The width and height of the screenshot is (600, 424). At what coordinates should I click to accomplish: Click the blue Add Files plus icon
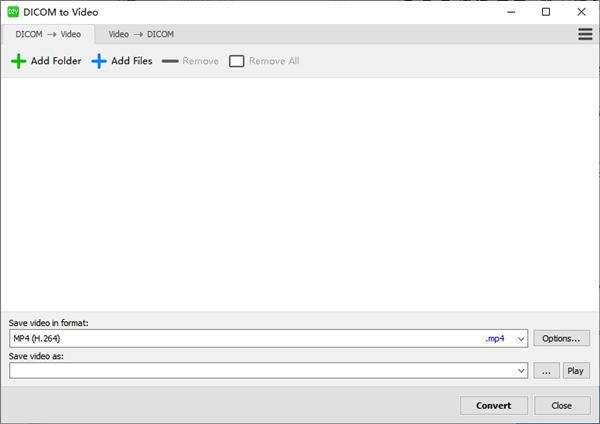click(99, 61)
